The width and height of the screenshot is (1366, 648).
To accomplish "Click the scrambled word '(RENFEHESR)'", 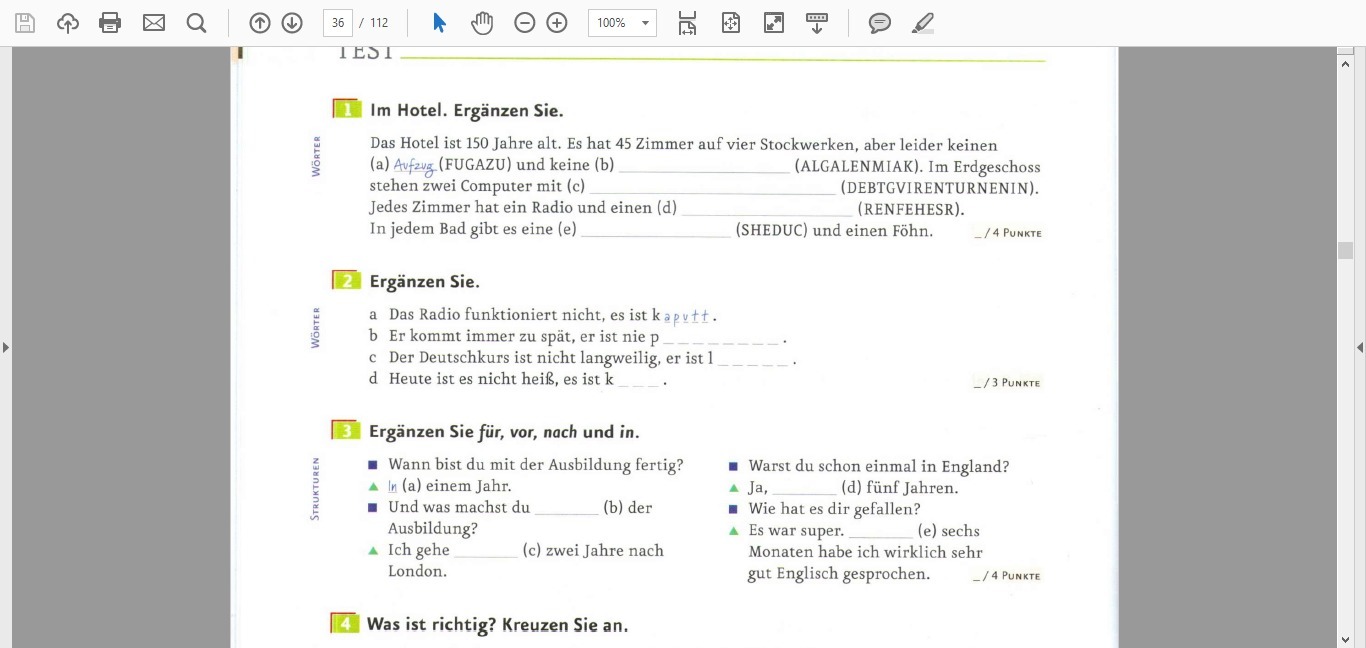I will pyautogui.click(x=911, y=209).
